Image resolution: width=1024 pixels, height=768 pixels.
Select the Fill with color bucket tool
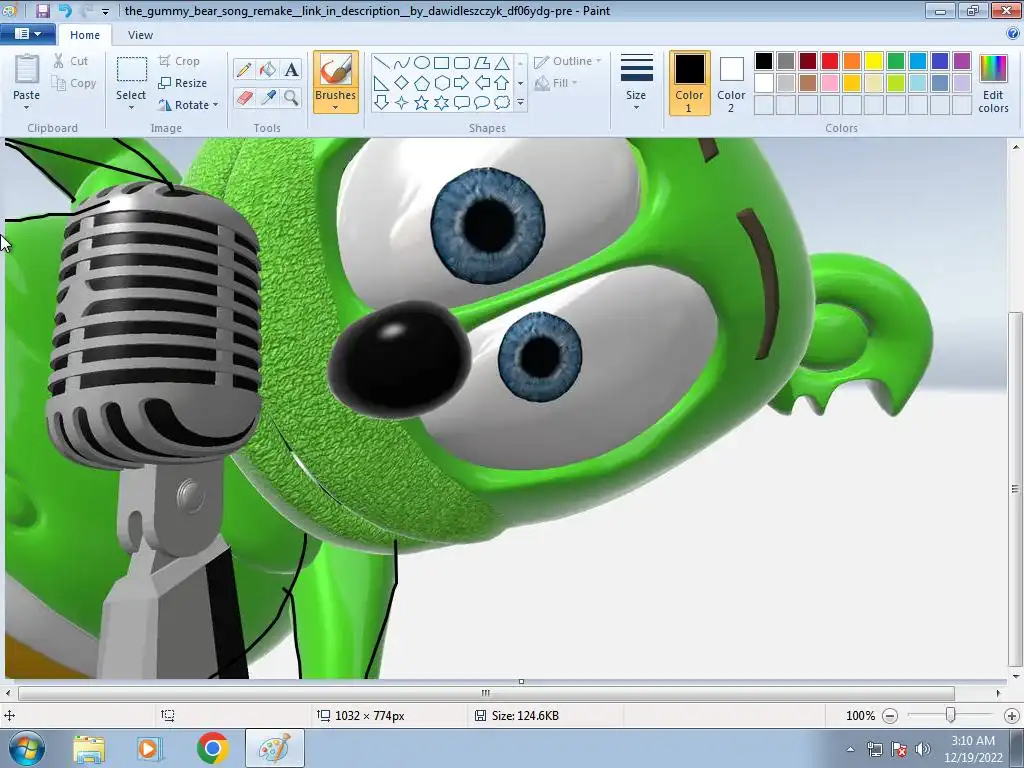tap(267, 69)
